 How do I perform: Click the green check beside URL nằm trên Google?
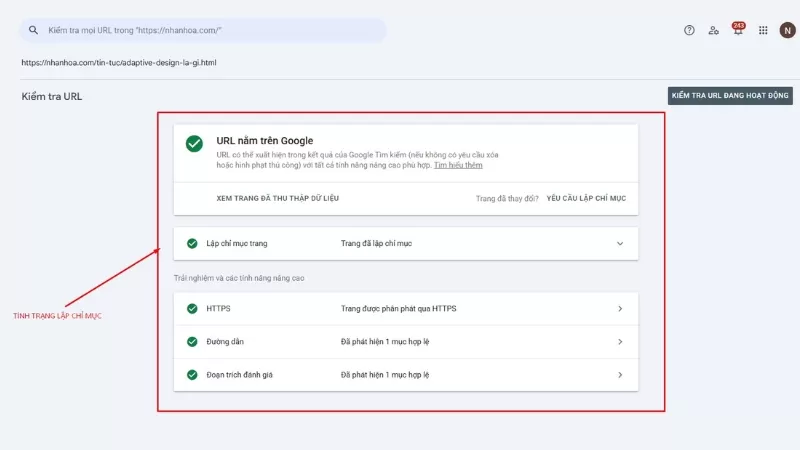coord(194,143)
